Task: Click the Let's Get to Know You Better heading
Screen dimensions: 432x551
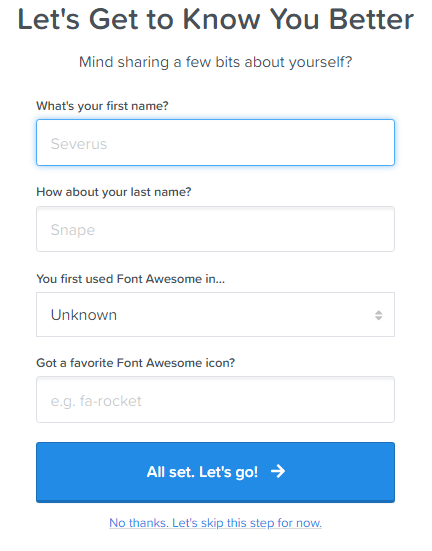Action: [216, 19]
